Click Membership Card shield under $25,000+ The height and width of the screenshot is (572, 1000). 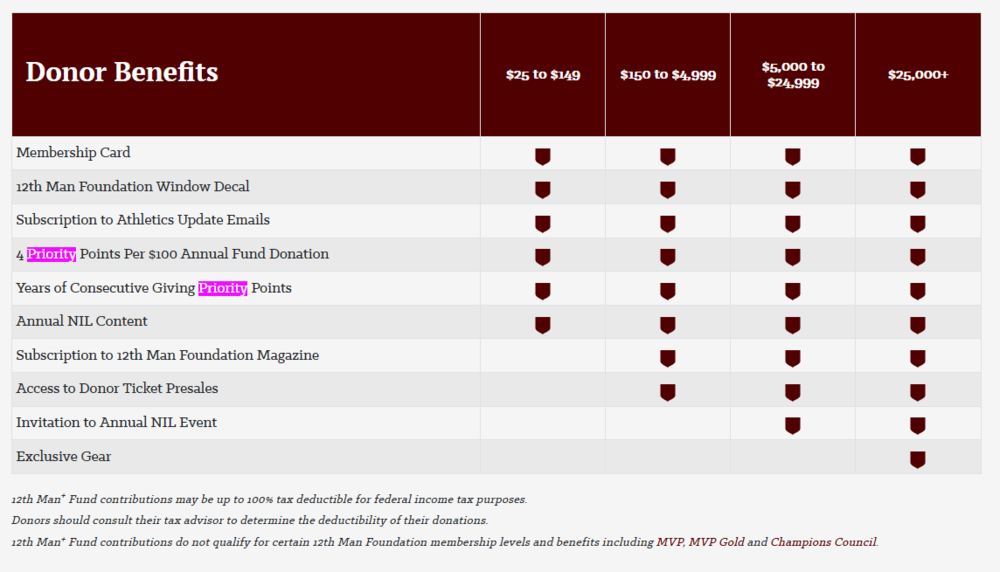pyautogui.click(x=918, y=156)
